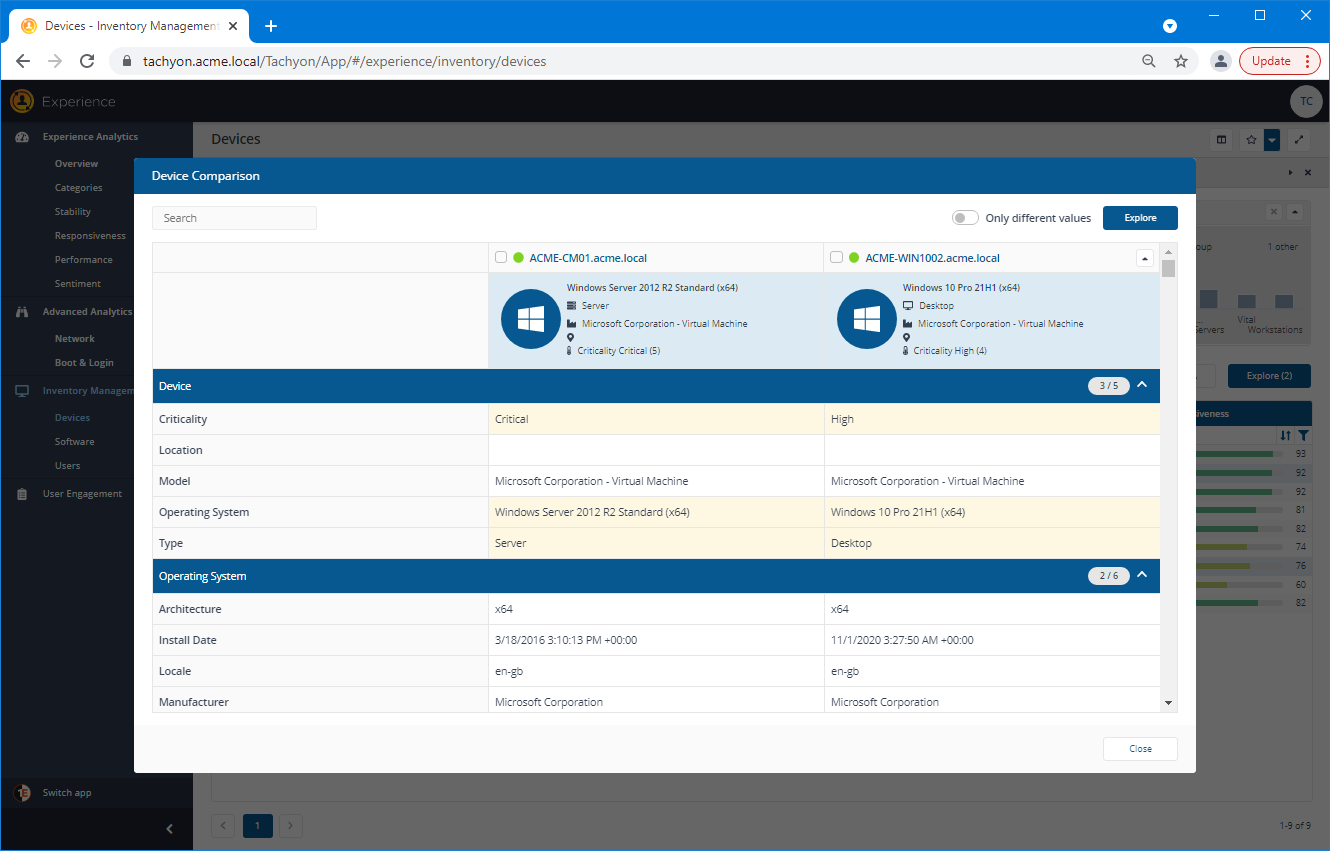Image resolution: width=1330 pixels, height=851 pixels.
Task: Click the Experience app logo icon
Action: [x=22, y=101]
